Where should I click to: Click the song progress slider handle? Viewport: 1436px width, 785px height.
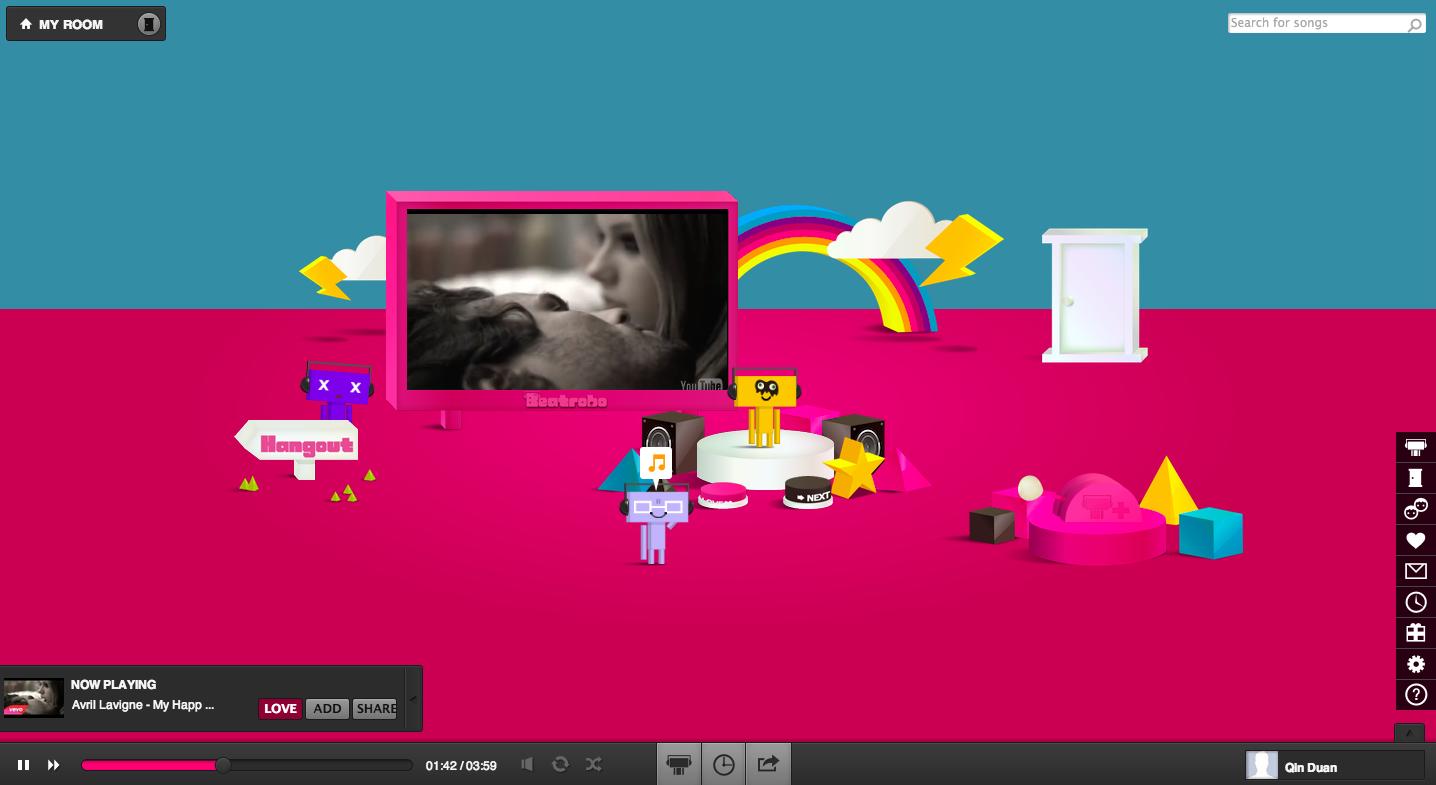223,765
